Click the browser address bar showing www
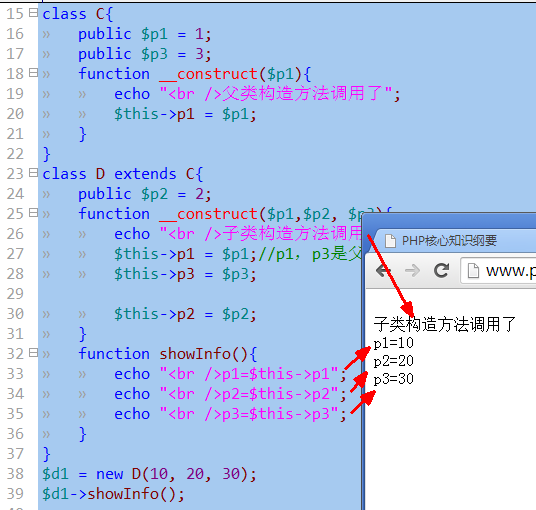The height and width of the screenshot is (510, 536). coord(499,271)
